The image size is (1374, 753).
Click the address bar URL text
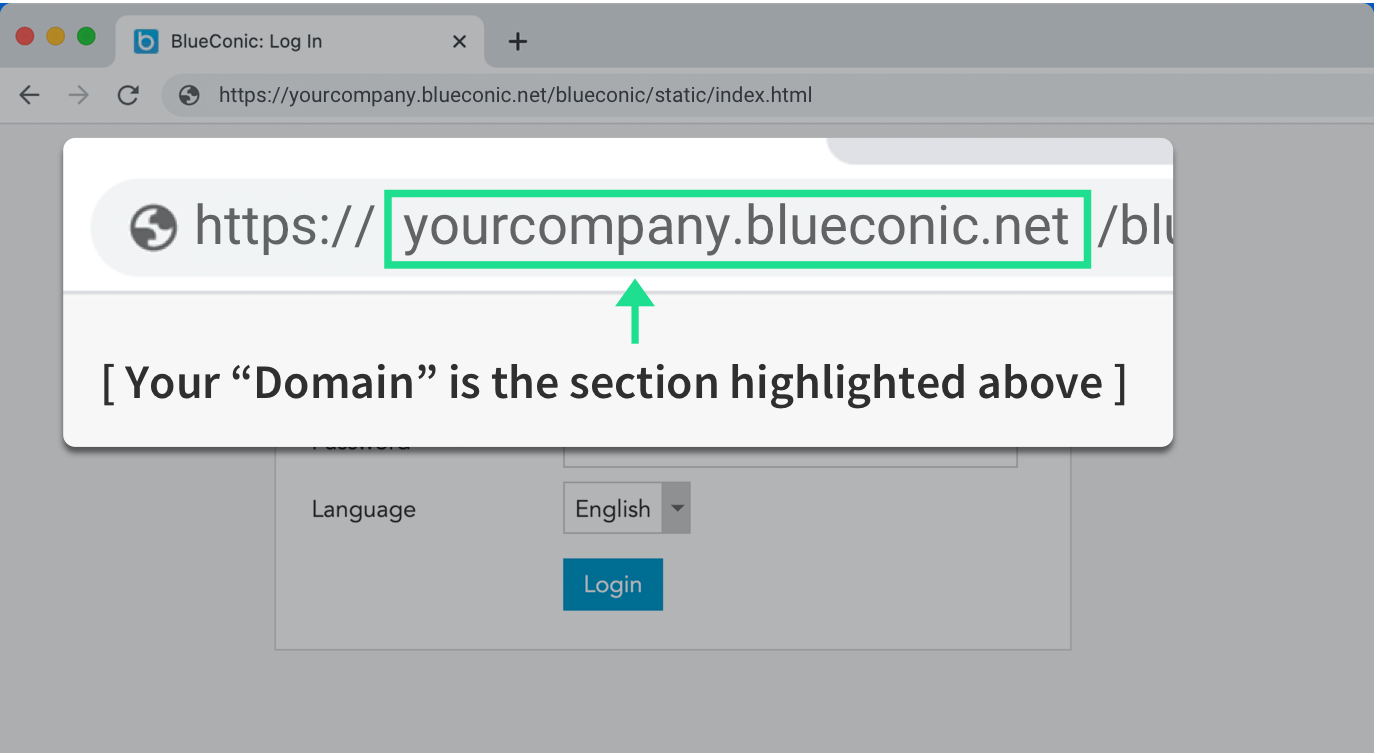pos(515,95)
